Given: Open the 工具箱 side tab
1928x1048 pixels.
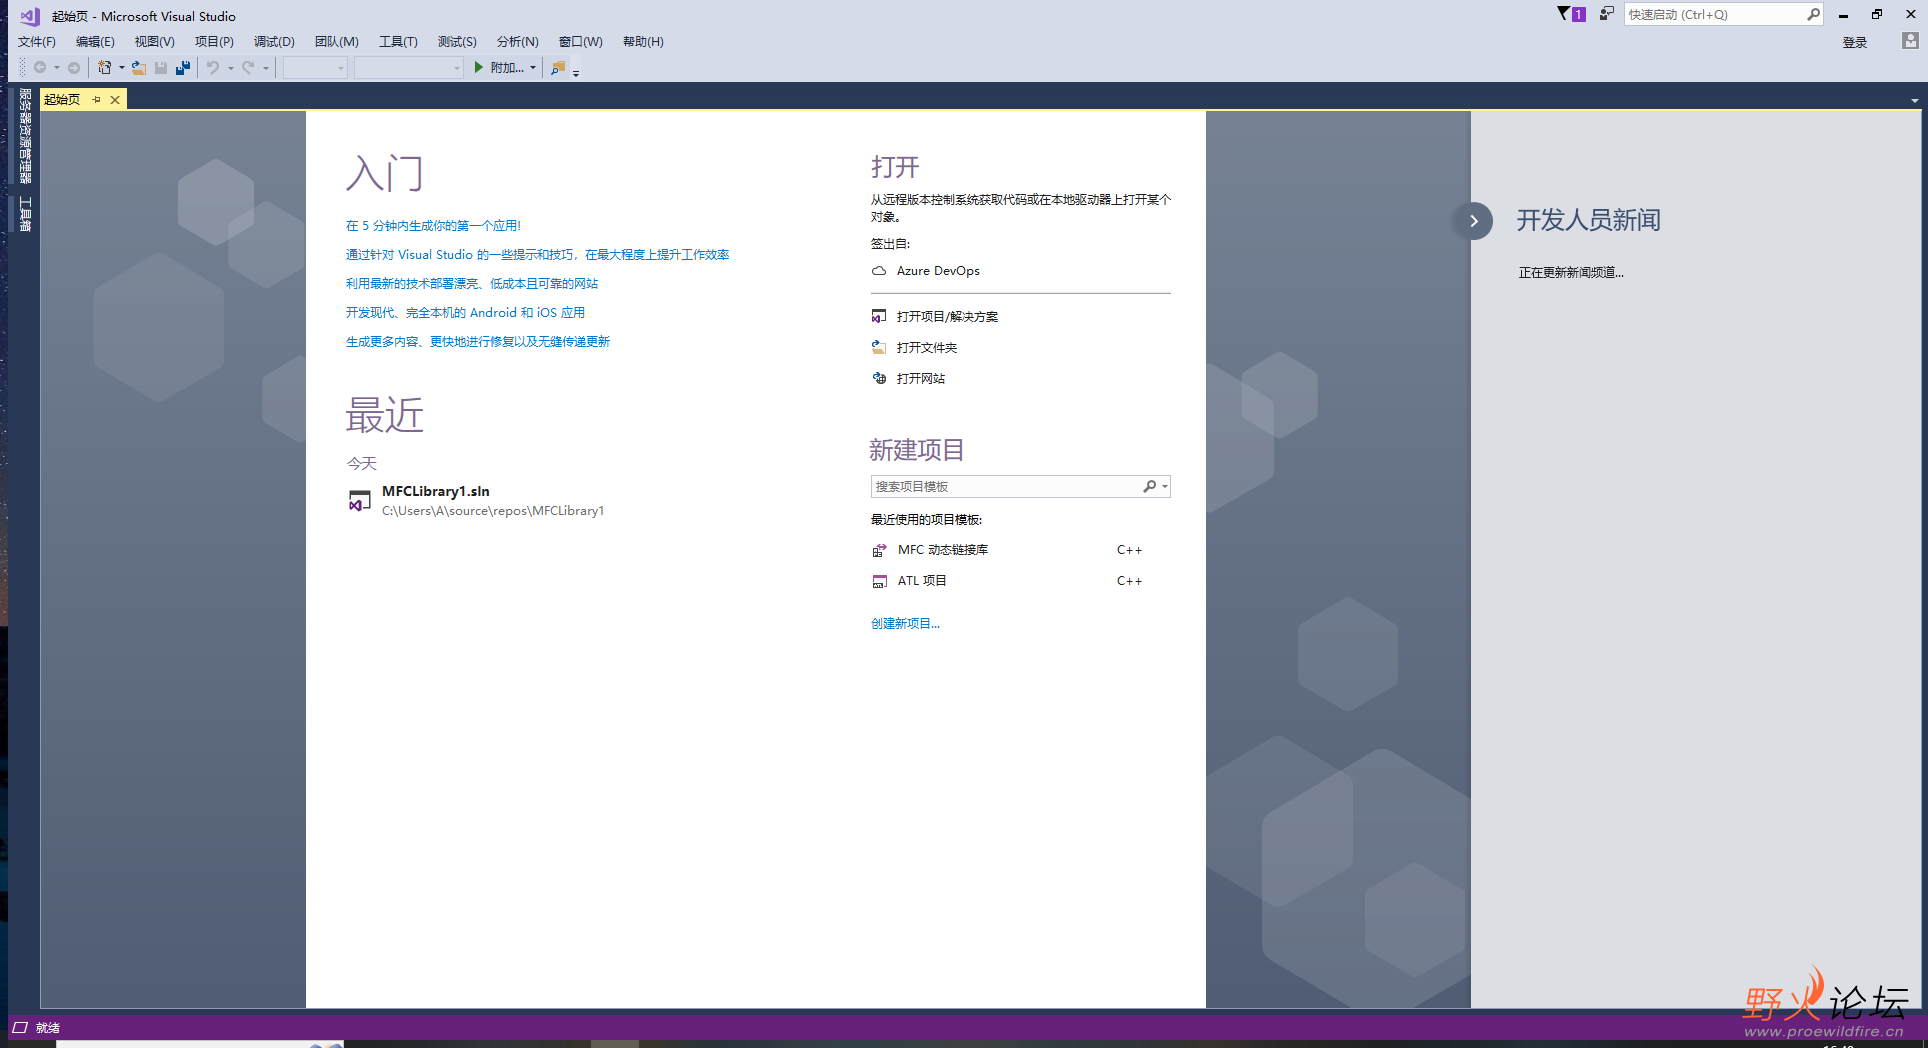Looking at the screenshot, I should coord(26,214).
